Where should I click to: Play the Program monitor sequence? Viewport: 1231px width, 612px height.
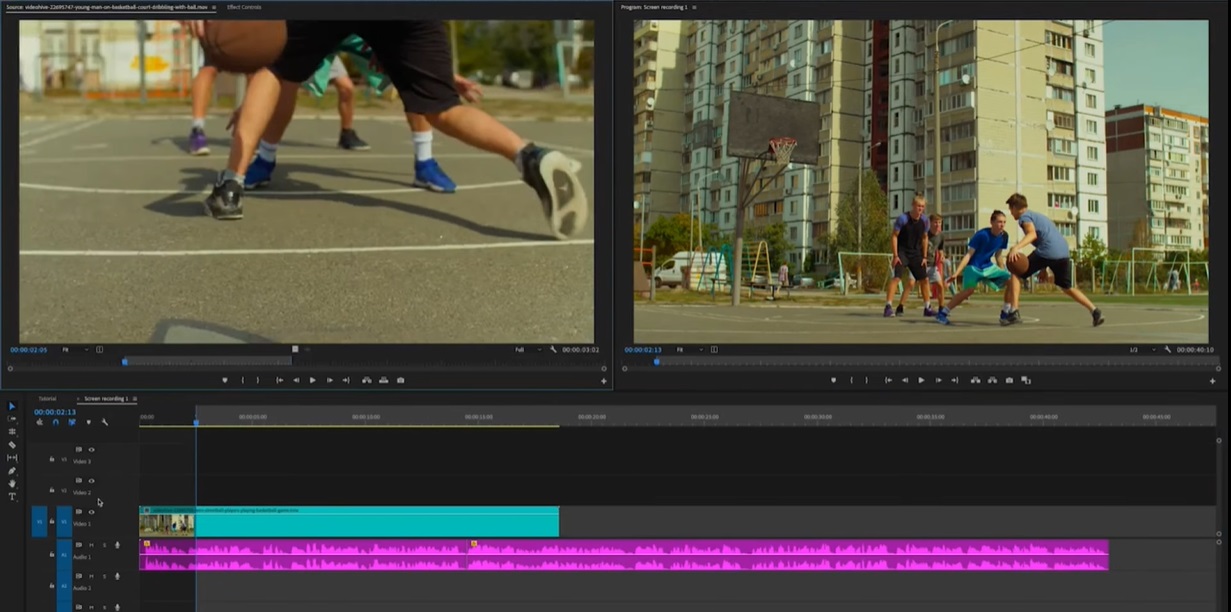pos(921,380)
